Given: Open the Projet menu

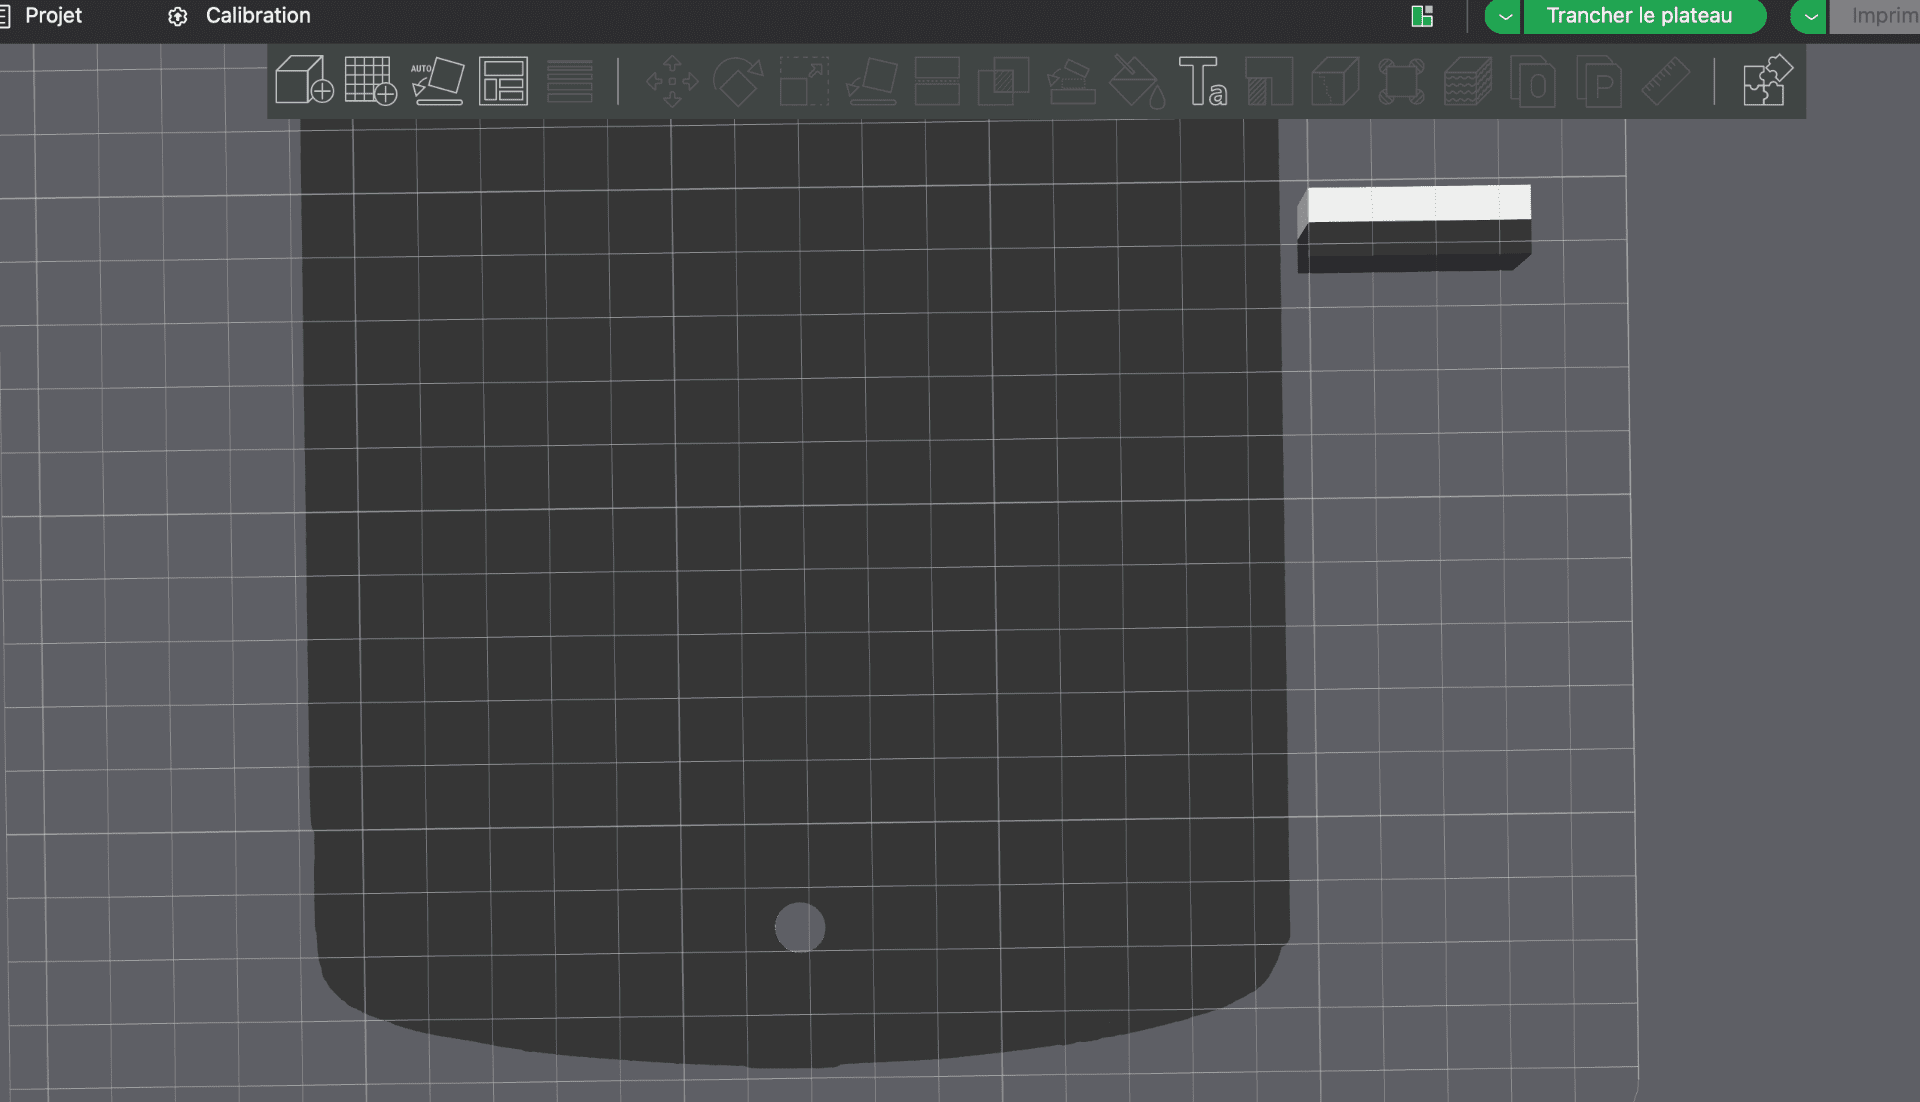Looking at the screenshot, I should pyautogui.click(x=53, y=16).
